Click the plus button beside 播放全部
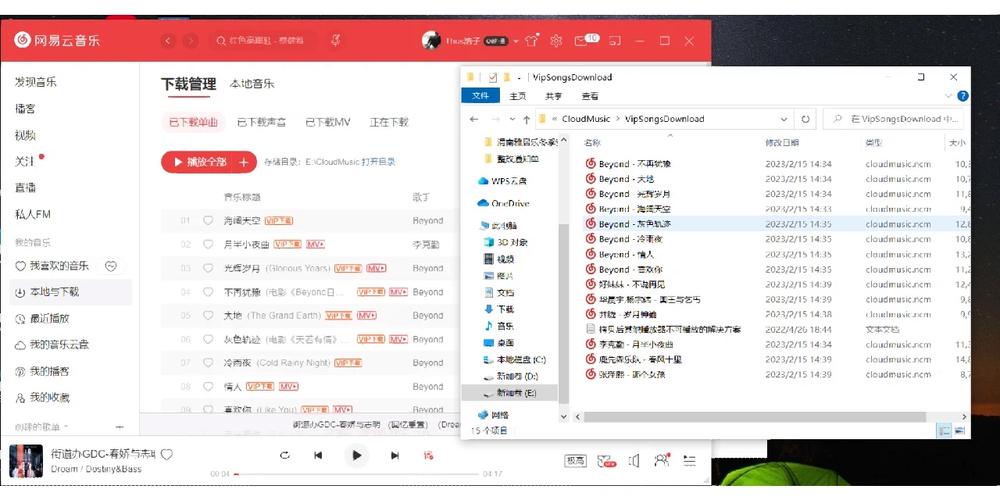The width and height of the screenshot is (1000, 500). (x=244, y=162)
